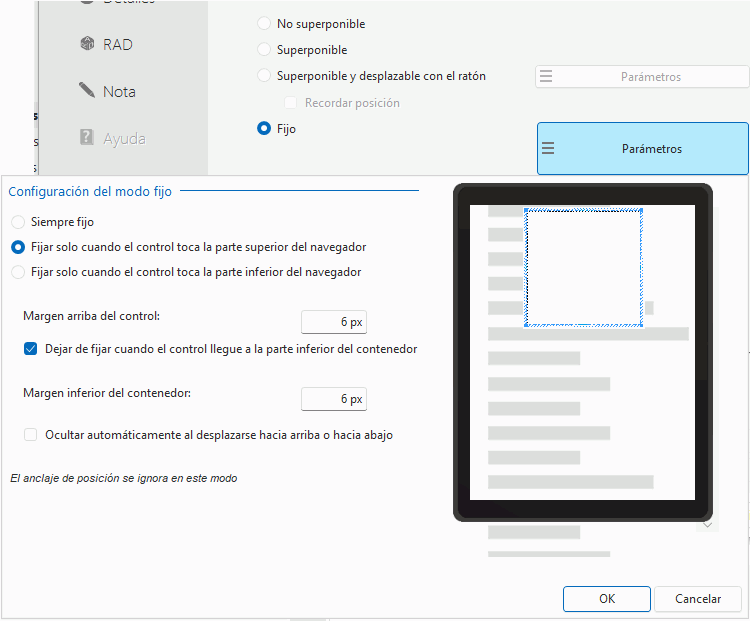
Task: Confirm with the OK button
Action: pyautogui.click(x=607, y=599)
